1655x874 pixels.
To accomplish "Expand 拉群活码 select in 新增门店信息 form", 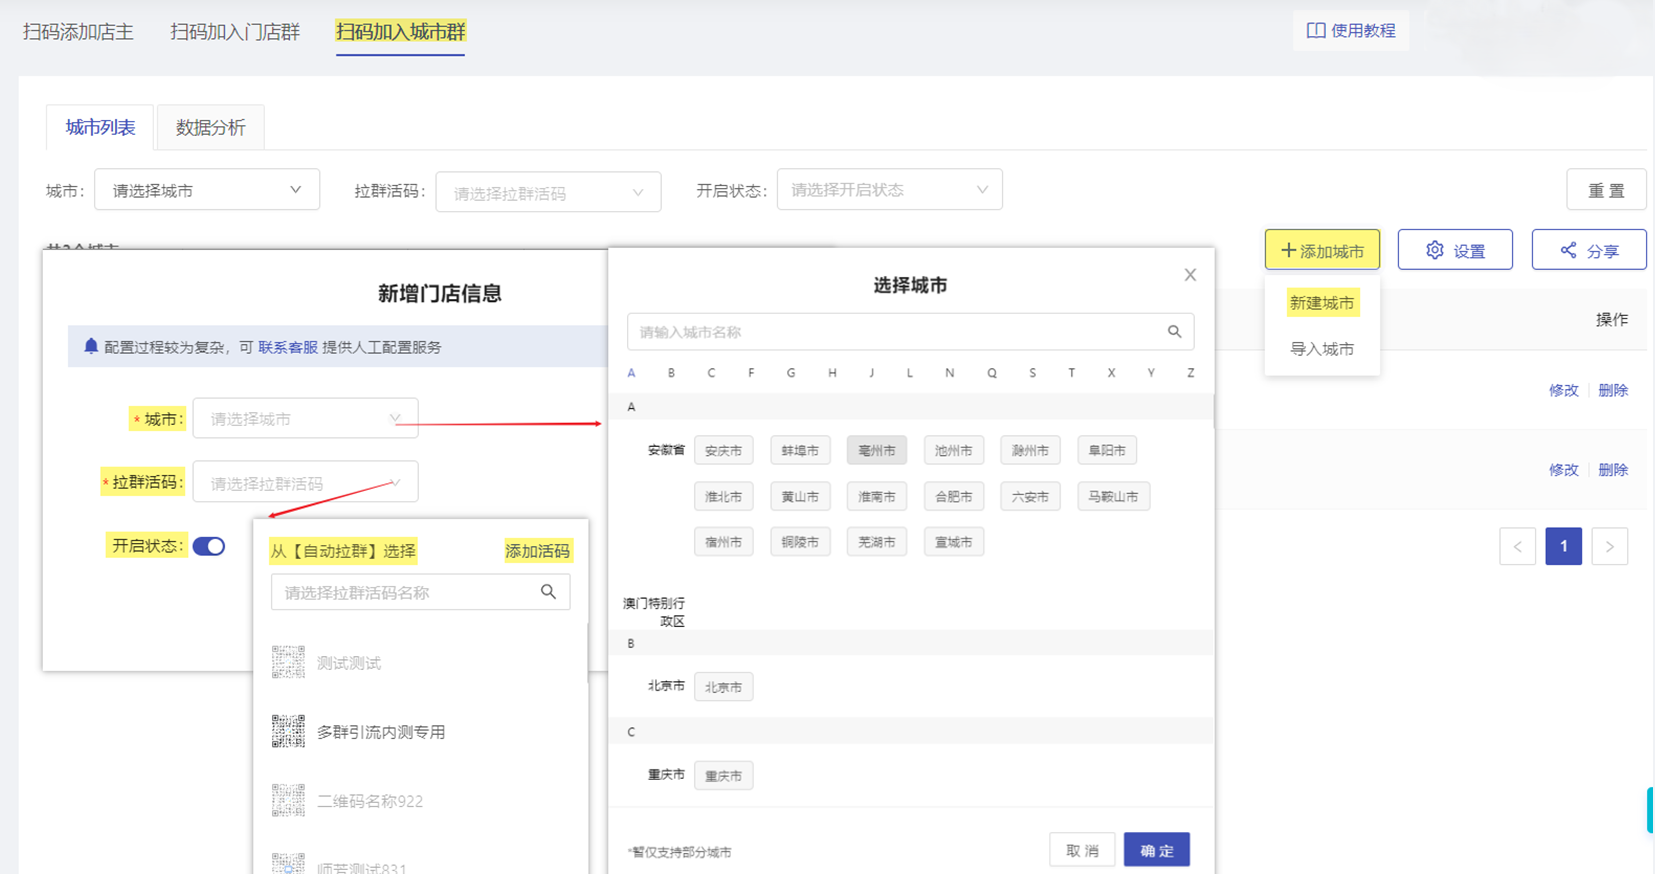I will click(305, 482).
